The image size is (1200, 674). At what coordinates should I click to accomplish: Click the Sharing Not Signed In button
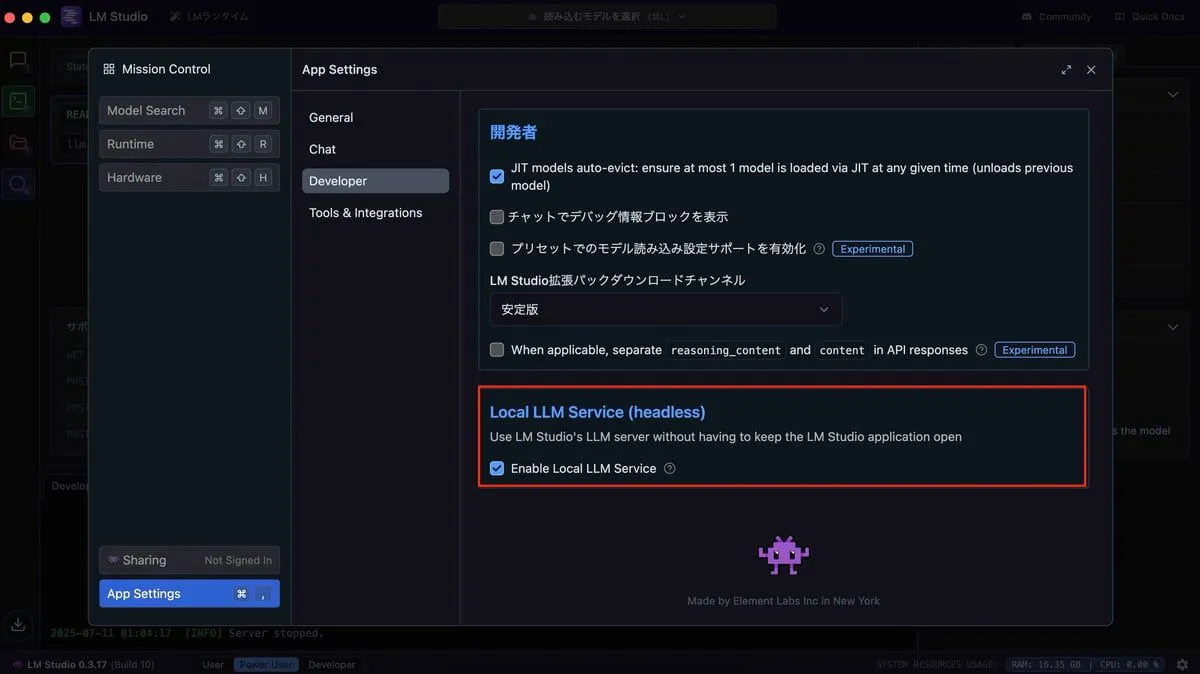point(189,560)
